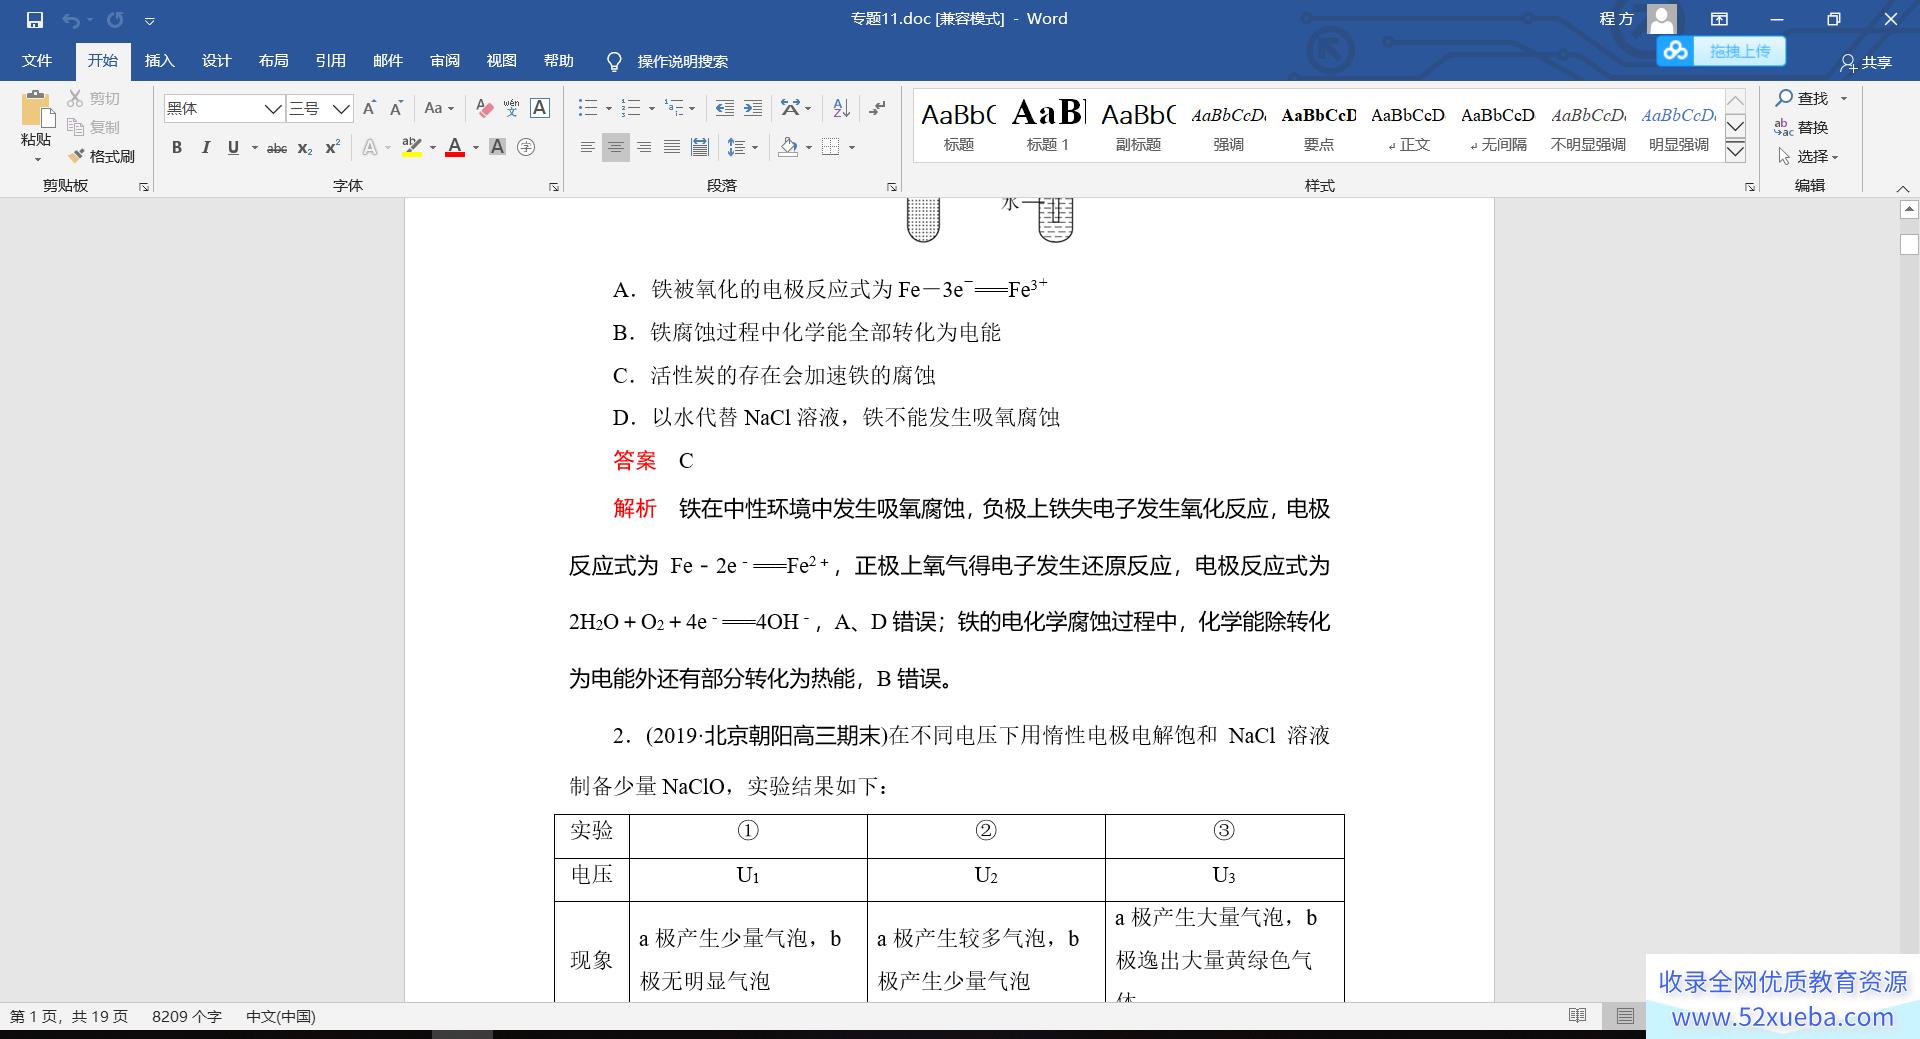Screen dimensions: 1920x1039
Task: Increase font size with the A-up icon
Action: 369,108
